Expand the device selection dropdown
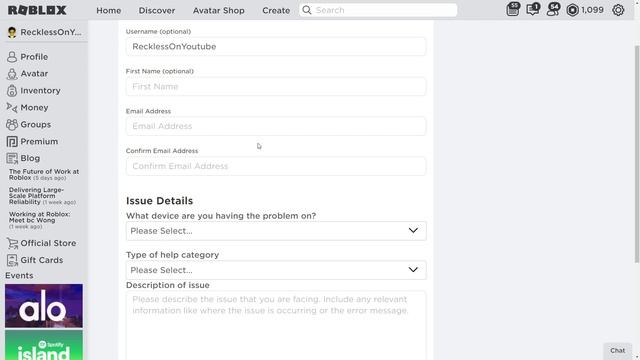Viewport: 640px width, 360px height. [276, 231]
